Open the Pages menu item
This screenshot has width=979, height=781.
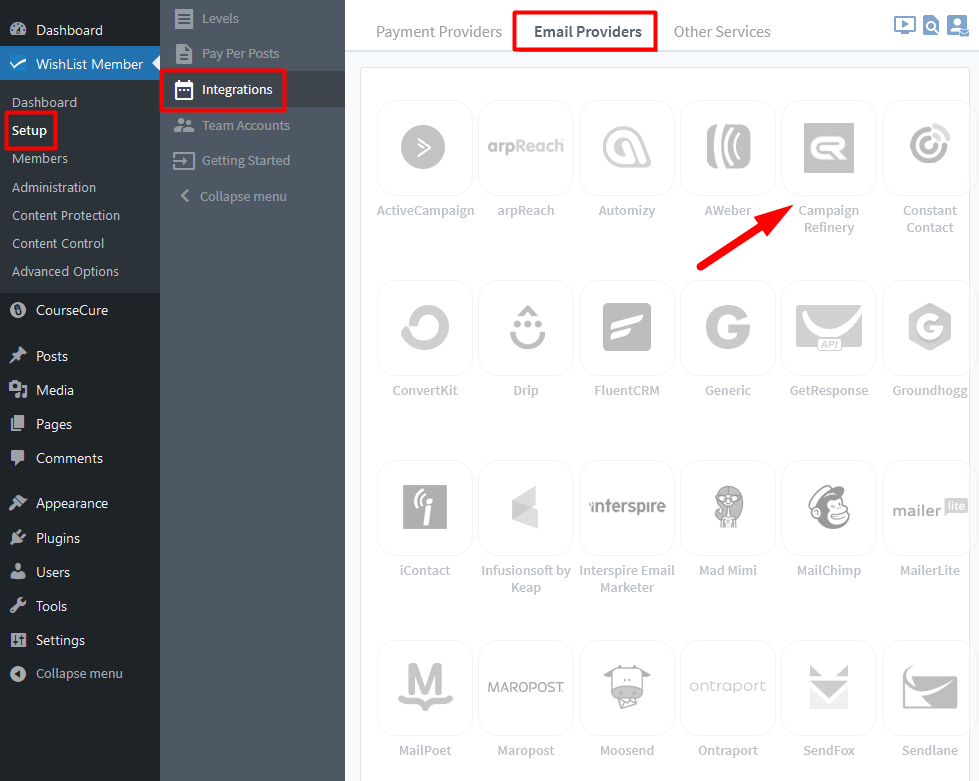coord(80,424)
